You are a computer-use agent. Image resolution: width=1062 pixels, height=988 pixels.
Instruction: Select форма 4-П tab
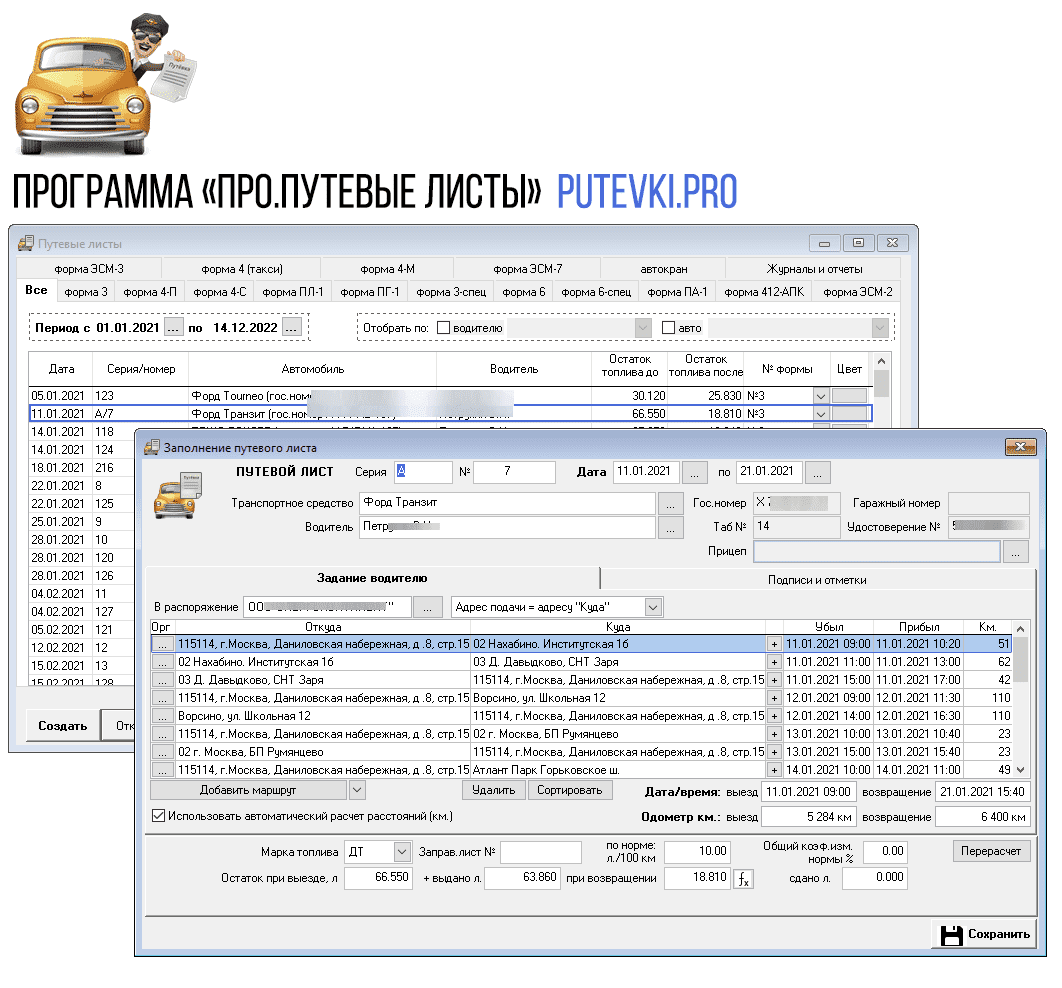(x=150, y=292)
